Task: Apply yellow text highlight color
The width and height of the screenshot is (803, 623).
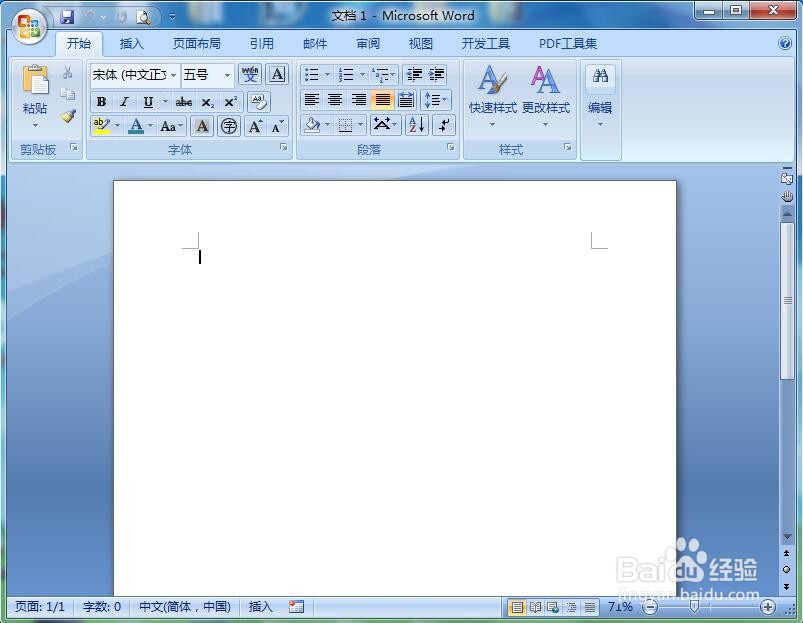Action: 101,125
